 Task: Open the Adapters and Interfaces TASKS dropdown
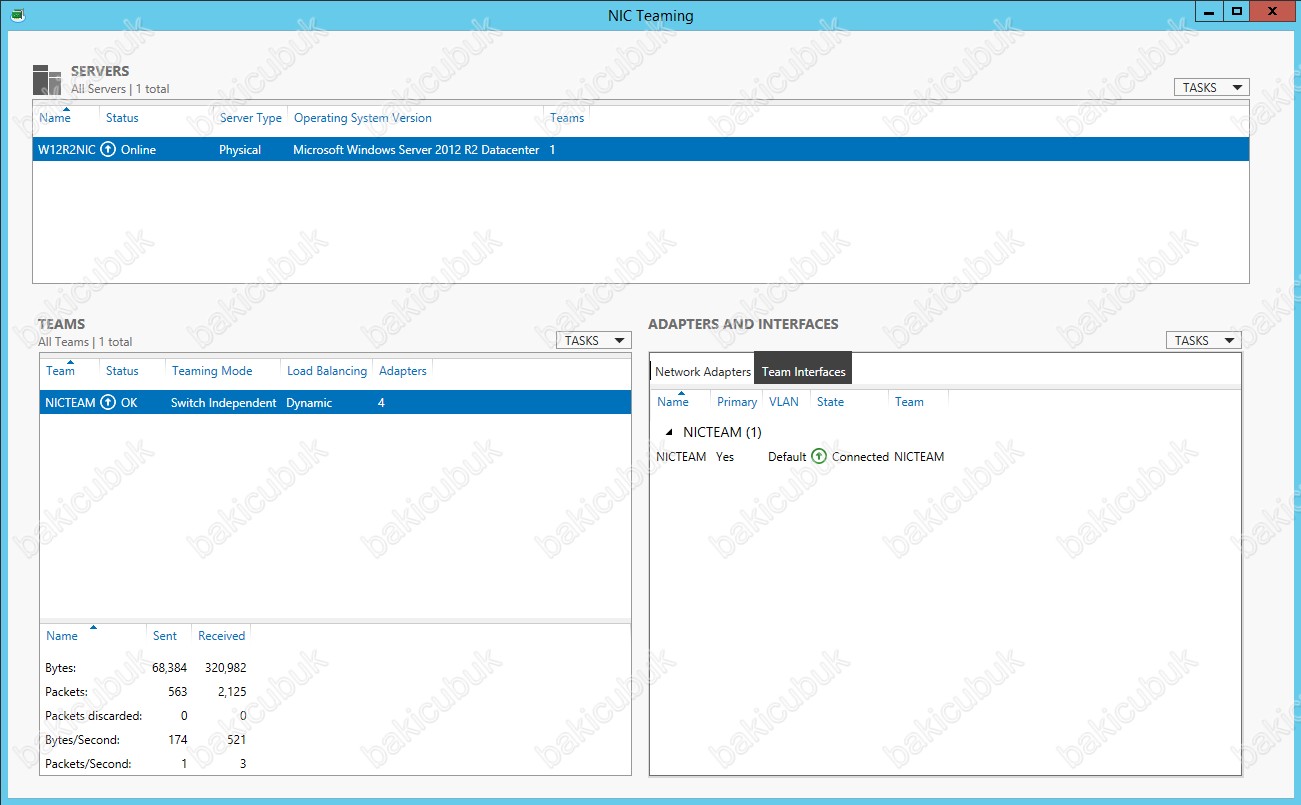1203,341
